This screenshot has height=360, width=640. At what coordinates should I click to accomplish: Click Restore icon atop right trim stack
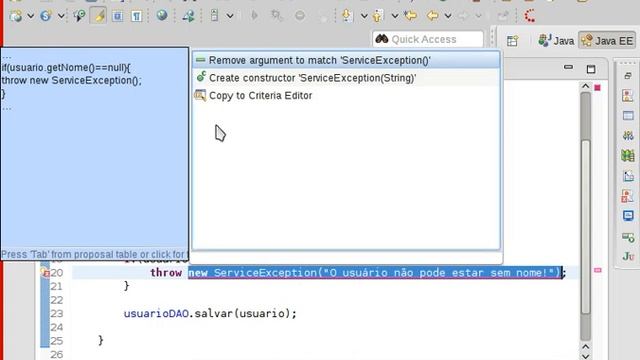point(628,76)
